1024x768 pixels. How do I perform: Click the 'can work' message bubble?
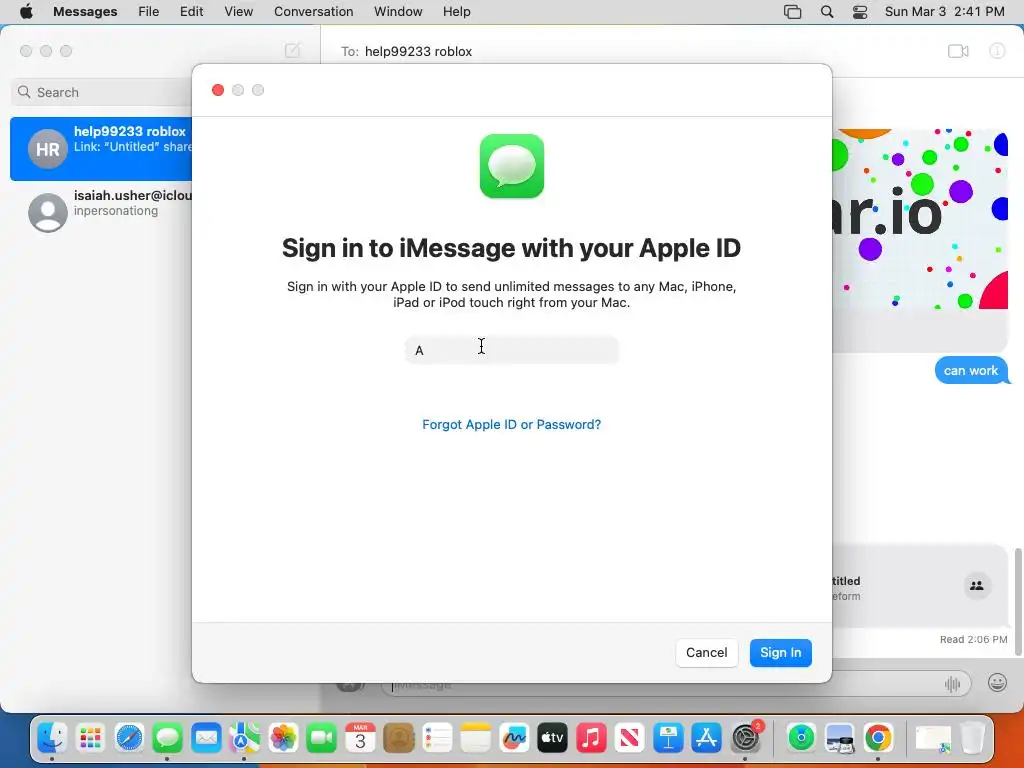coord(971,370)
